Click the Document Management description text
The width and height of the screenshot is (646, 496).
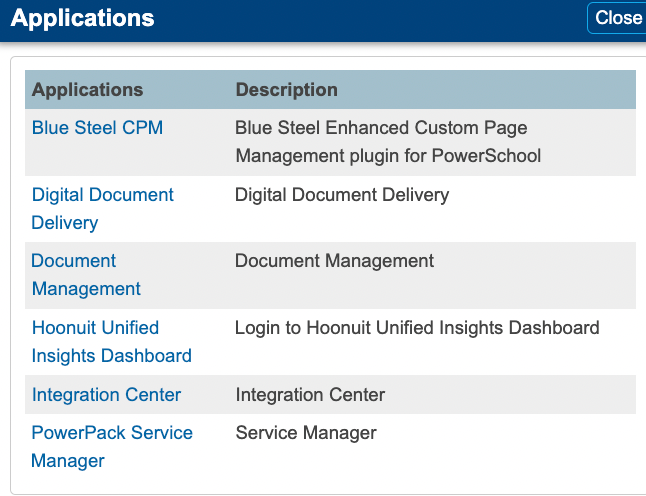tap(334, 261)
